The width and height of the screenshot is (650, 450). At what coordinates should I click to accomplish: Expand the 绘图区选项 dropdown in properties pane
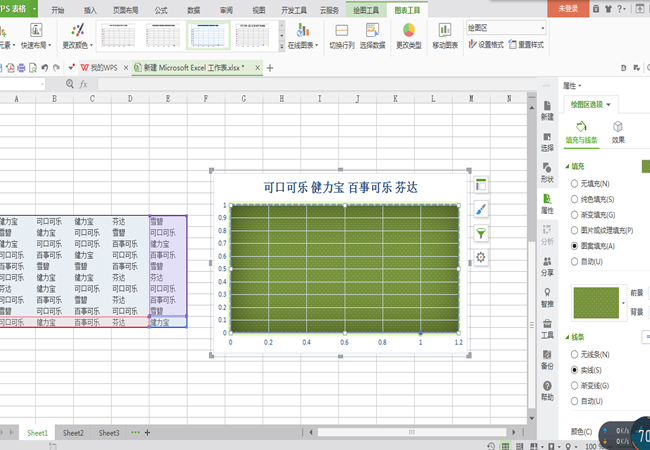tap(609, 104)
